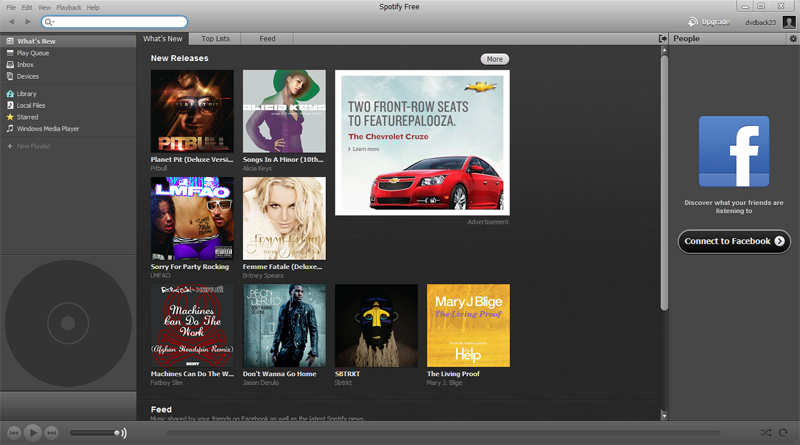Skip to previous track

coord(14,433)
